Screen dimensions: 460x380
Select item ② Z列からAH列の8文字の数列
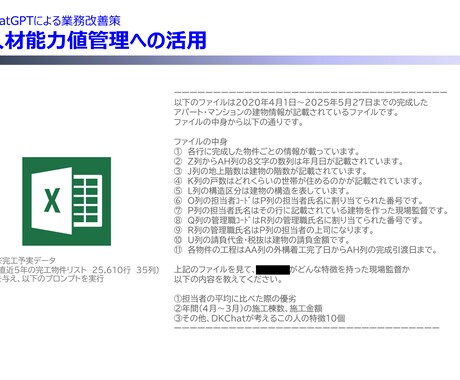289,161
